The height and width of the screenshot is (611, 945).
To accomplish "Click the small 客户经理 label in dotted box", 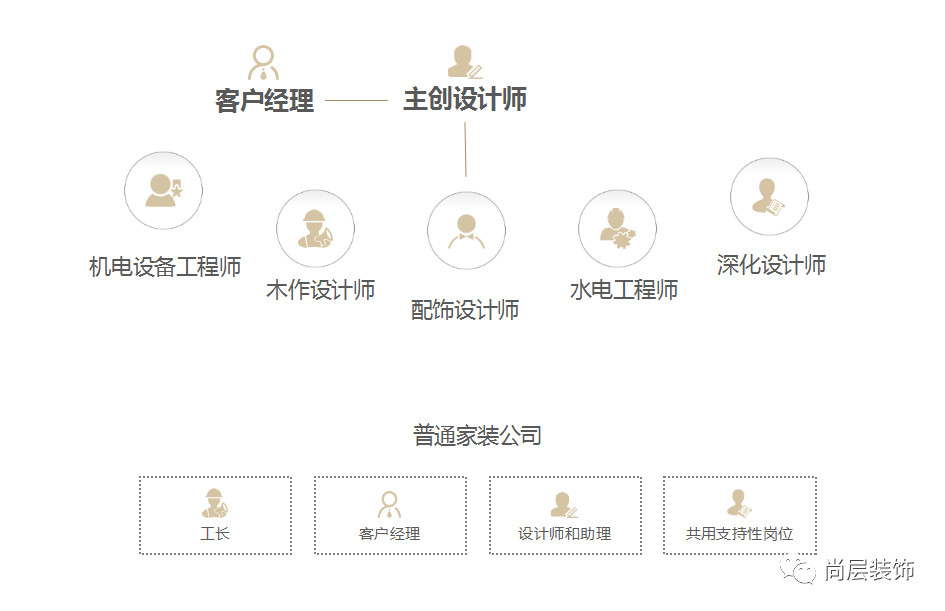I will pos(389,534).
